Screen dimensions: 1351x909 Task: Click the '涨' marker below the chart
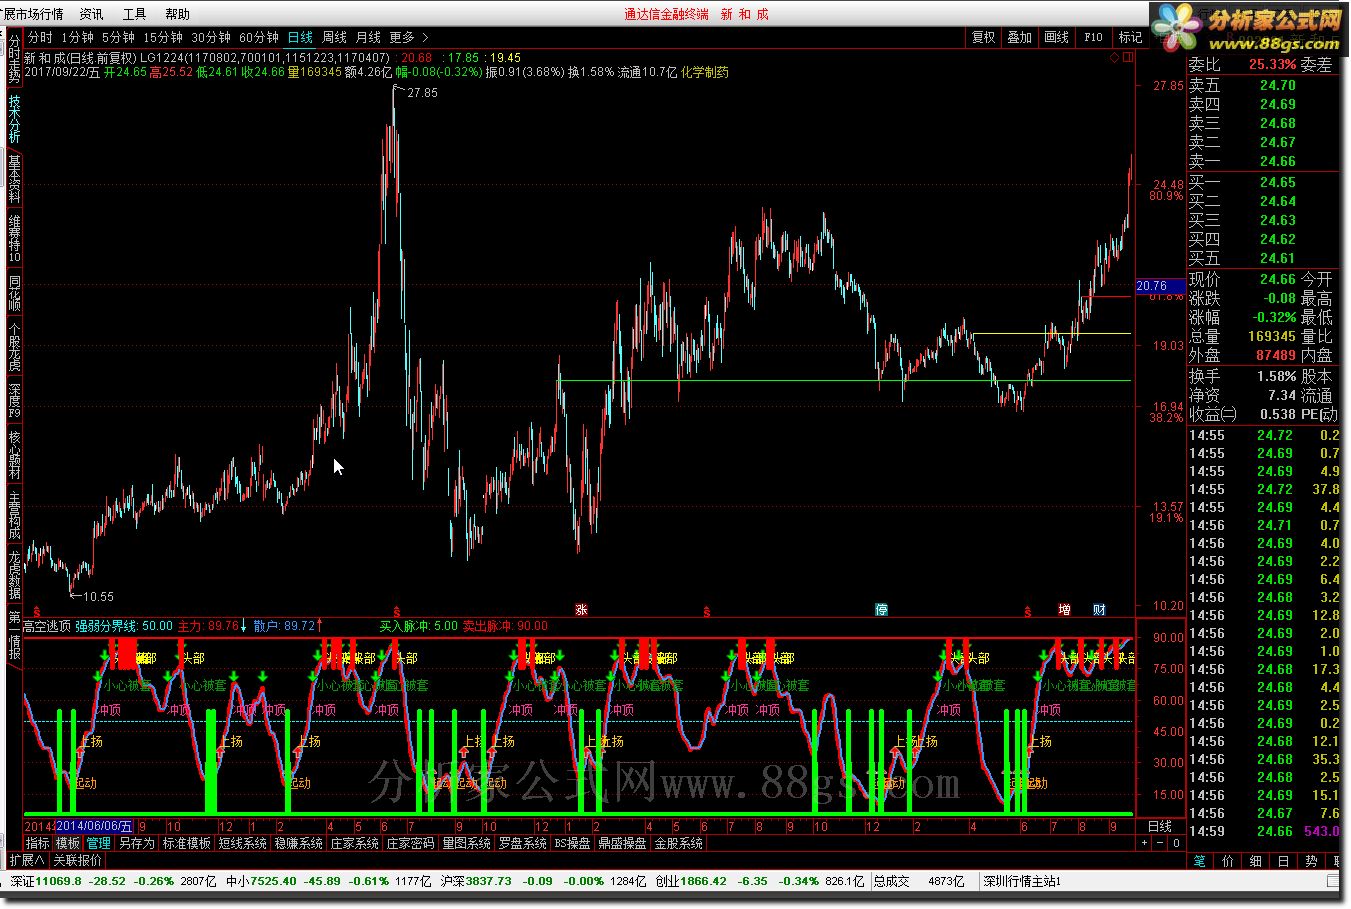click(581, 609)
